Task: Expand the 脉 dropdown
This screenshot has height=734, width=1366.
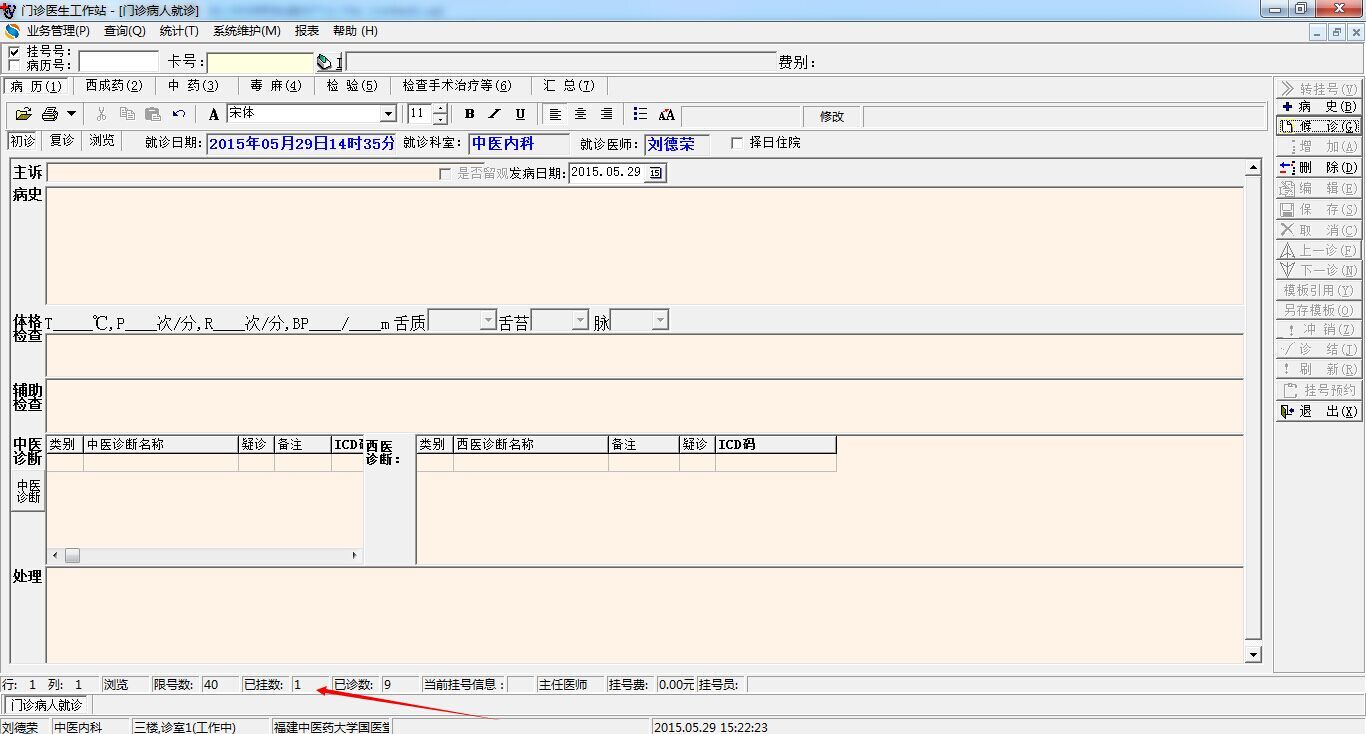Action: pyautogui.click(x=659, y=321)
